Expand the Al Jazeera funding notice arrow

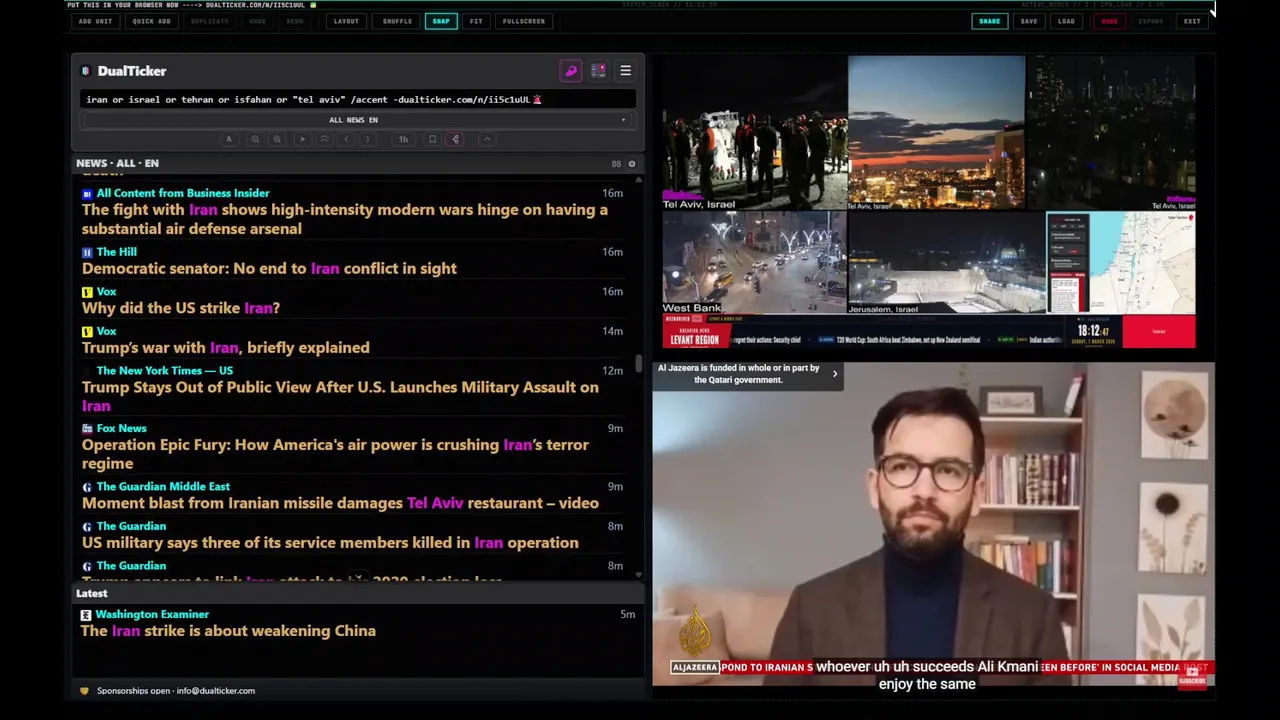pyautogui.click(x=835, y=374)
